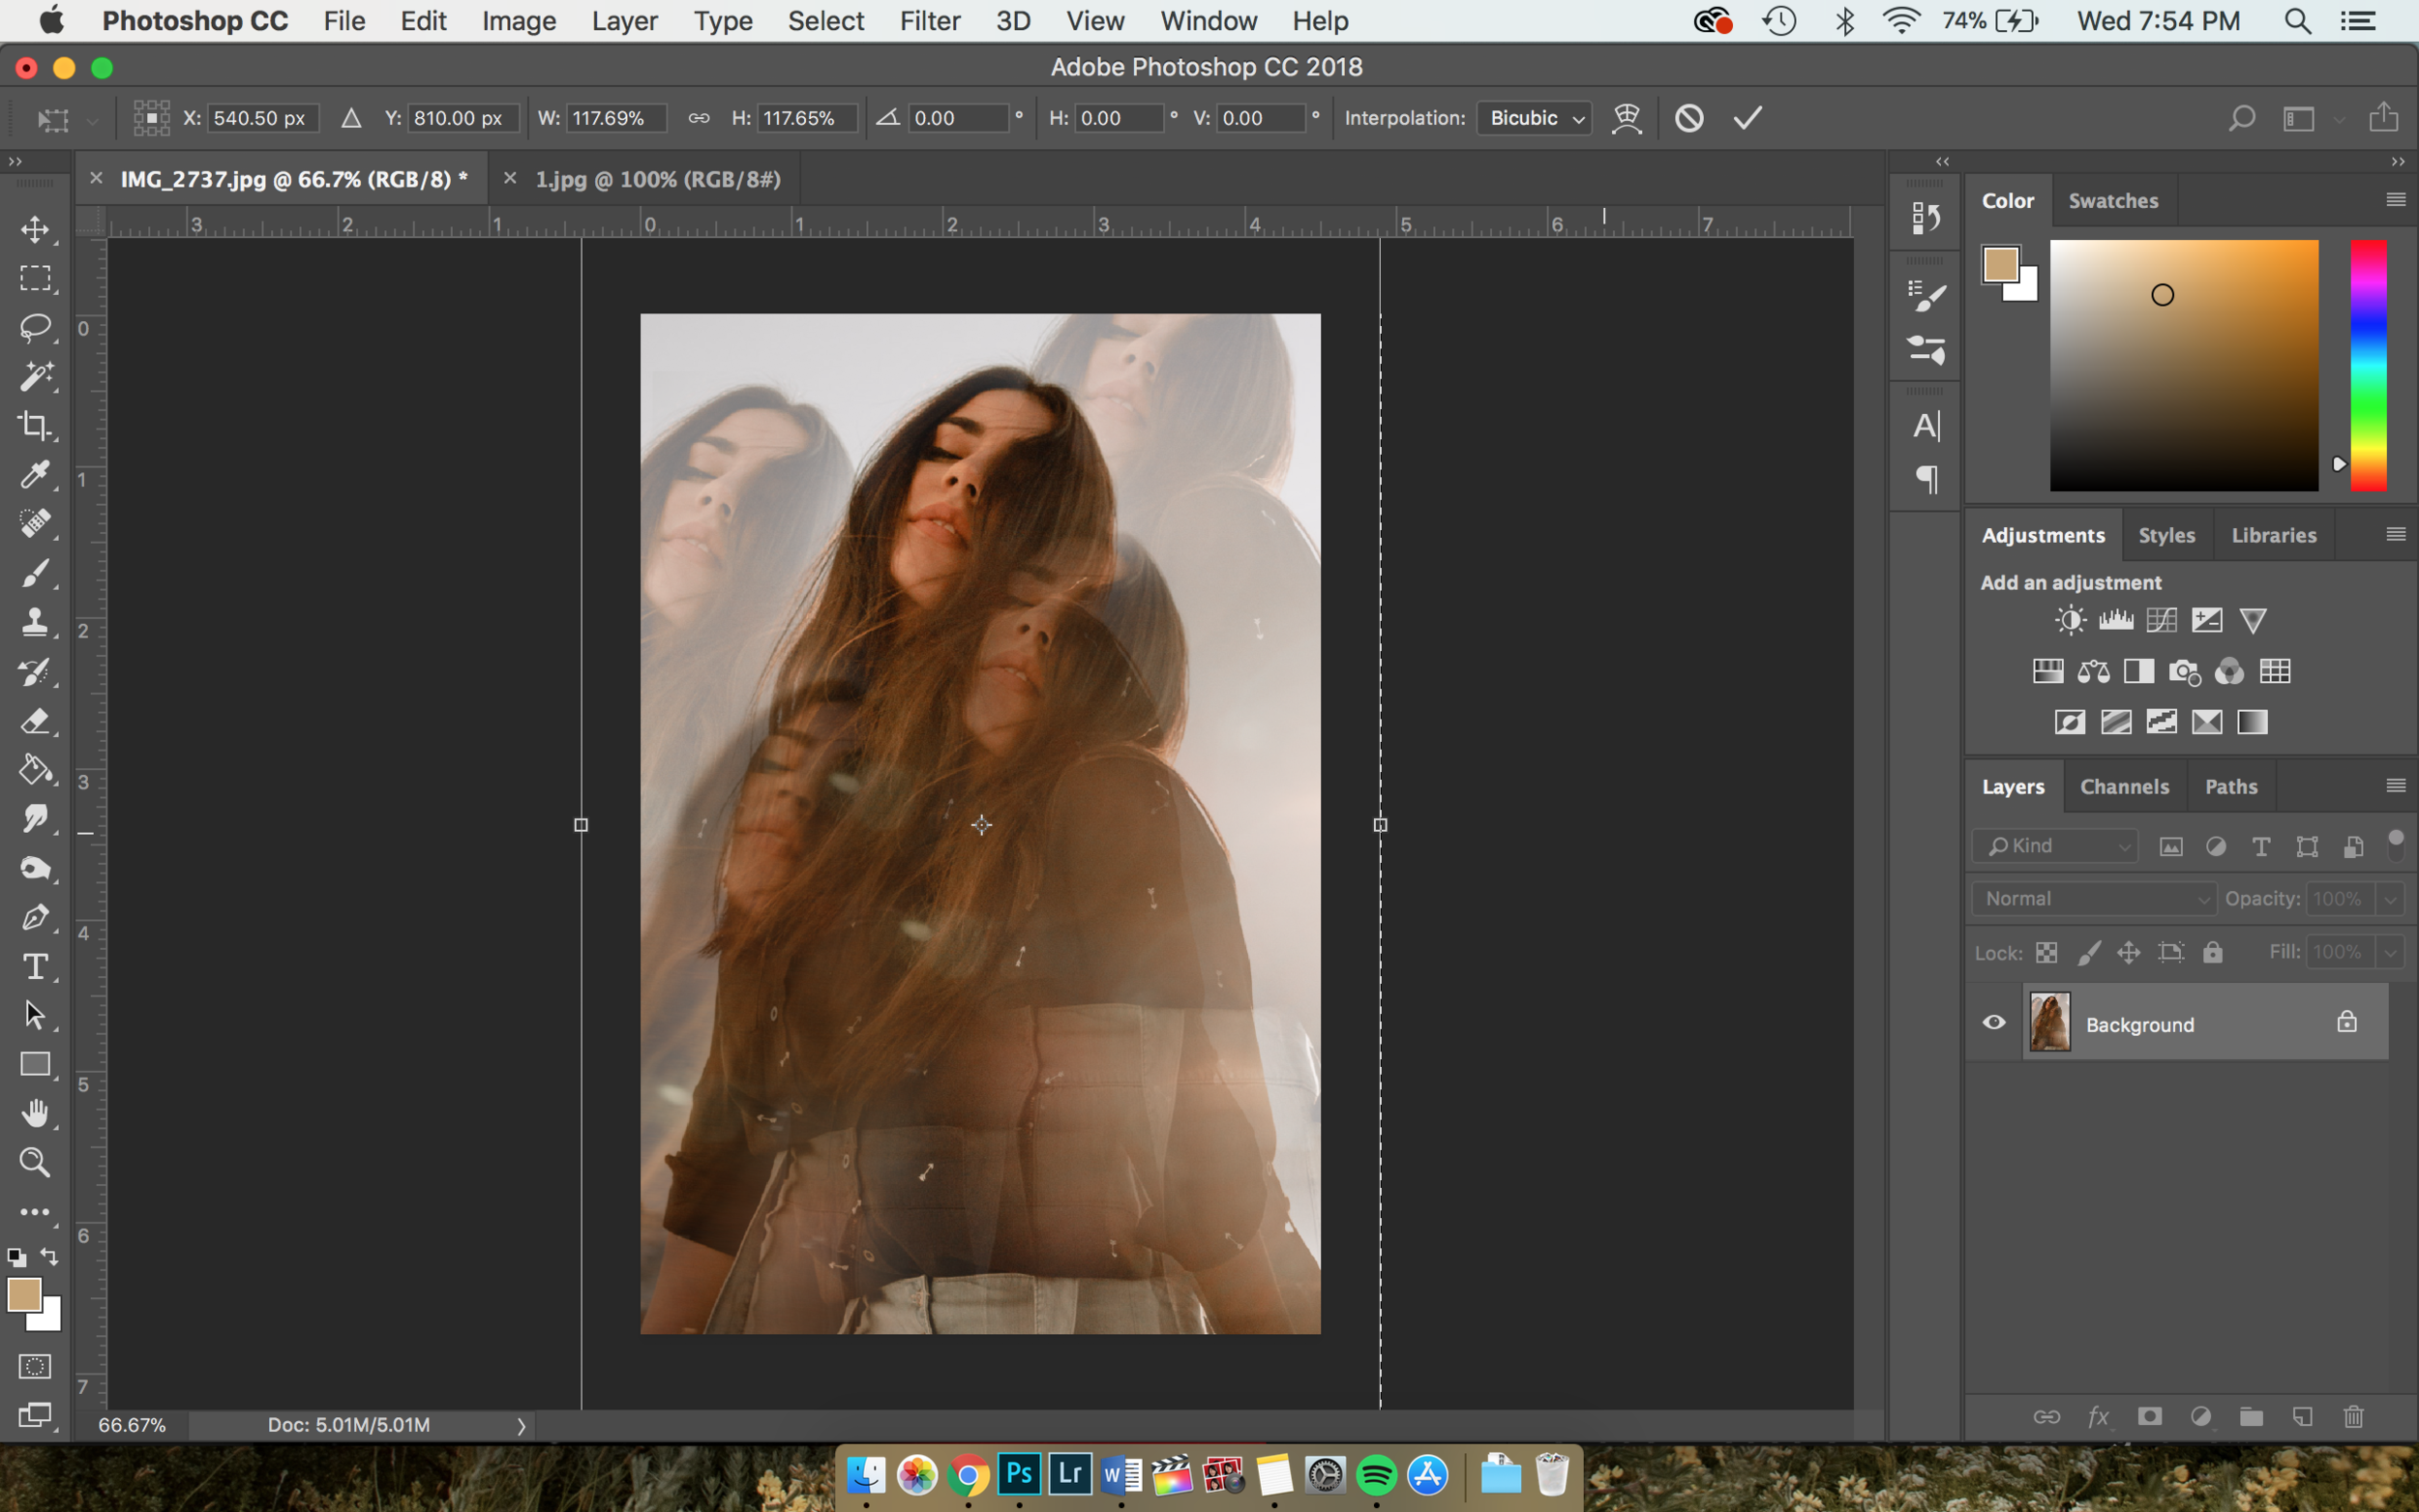Select the Magic Wand tool

pyautogui.click(x=35, y=376)
